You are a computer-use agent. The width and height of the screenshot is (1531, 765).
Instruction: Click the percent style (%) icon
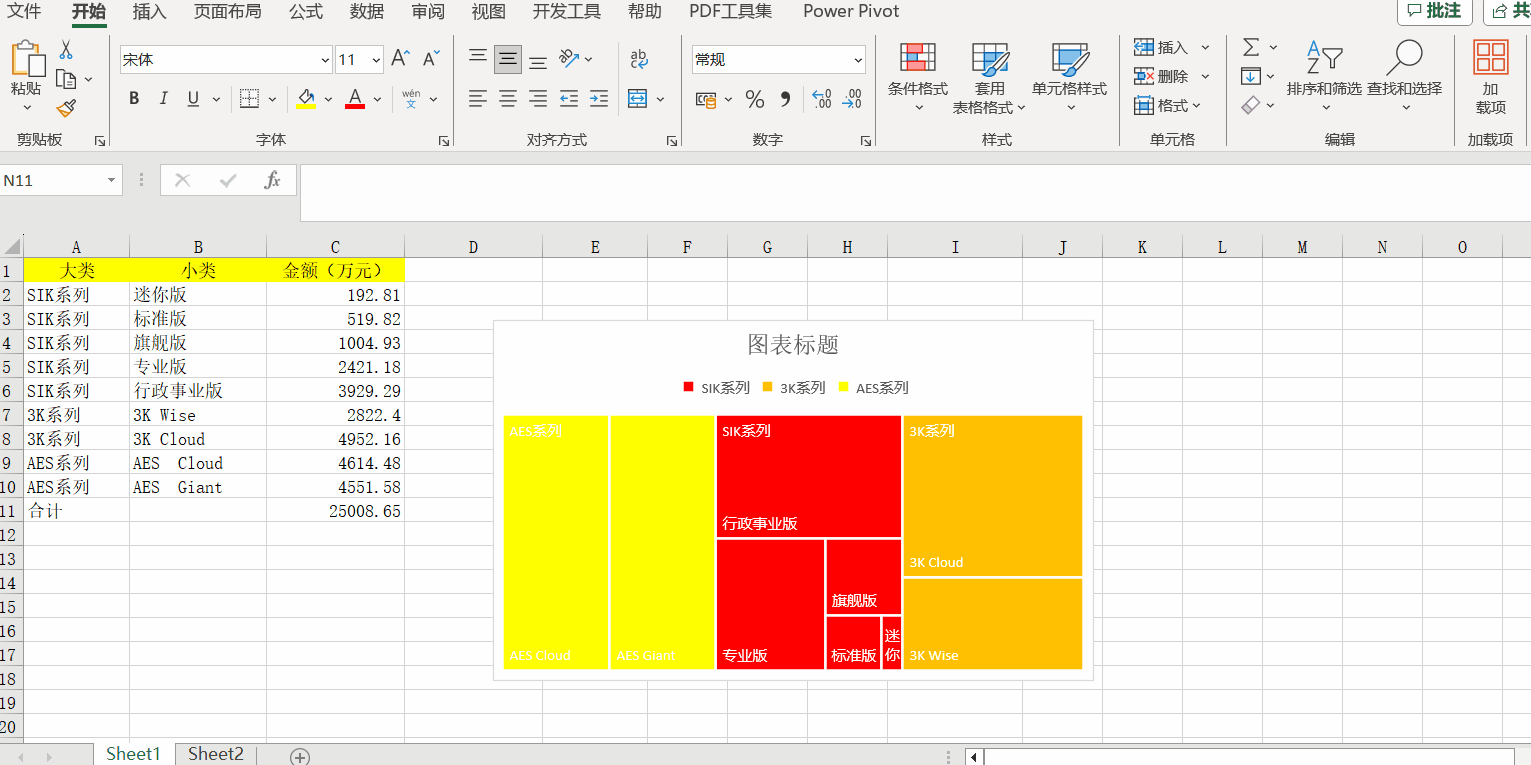pos(755,98)
